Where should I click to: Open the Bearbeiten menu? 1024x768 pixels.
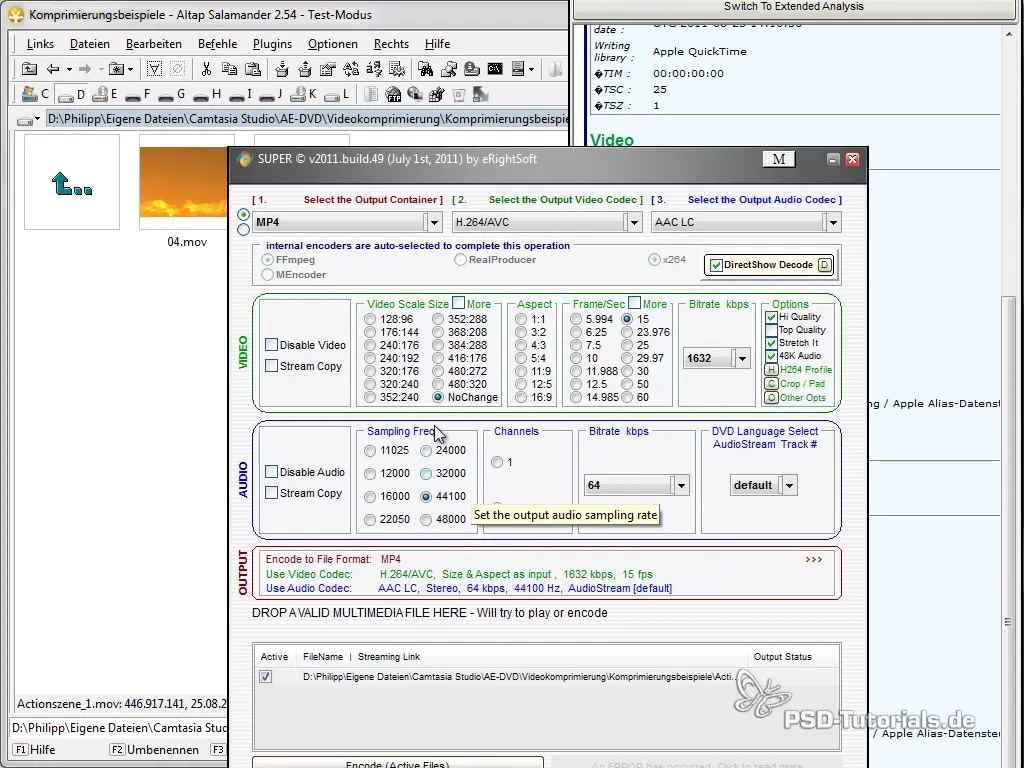pos(153,44)
